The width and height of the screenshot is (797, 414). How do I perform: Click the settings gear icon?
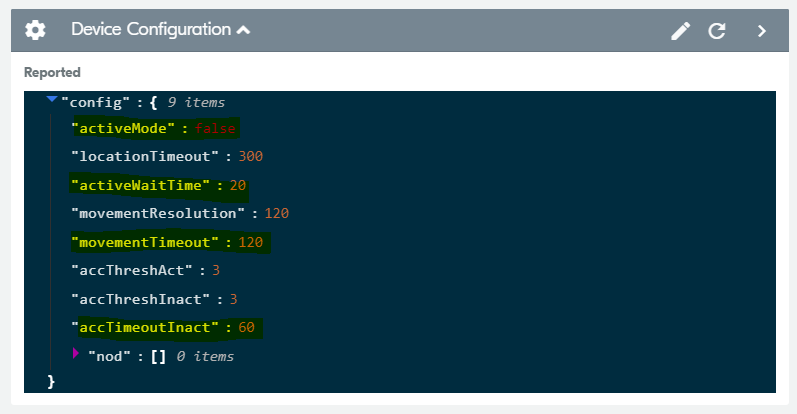point(35,30)
